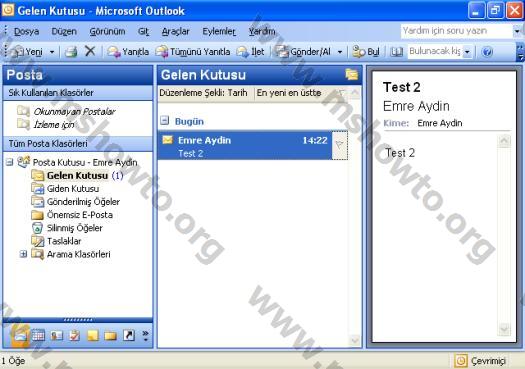This screenshot has height=369, width=525.
Task: Open Tasks from navigation bar icons
Action: click(75, 335)
